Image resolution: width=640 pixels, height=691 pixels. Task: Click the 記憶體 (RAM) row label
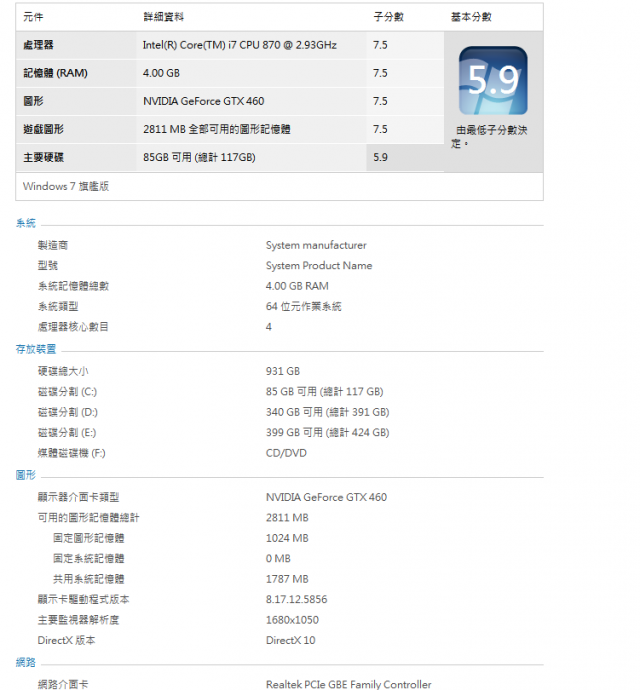coord(56,73)
